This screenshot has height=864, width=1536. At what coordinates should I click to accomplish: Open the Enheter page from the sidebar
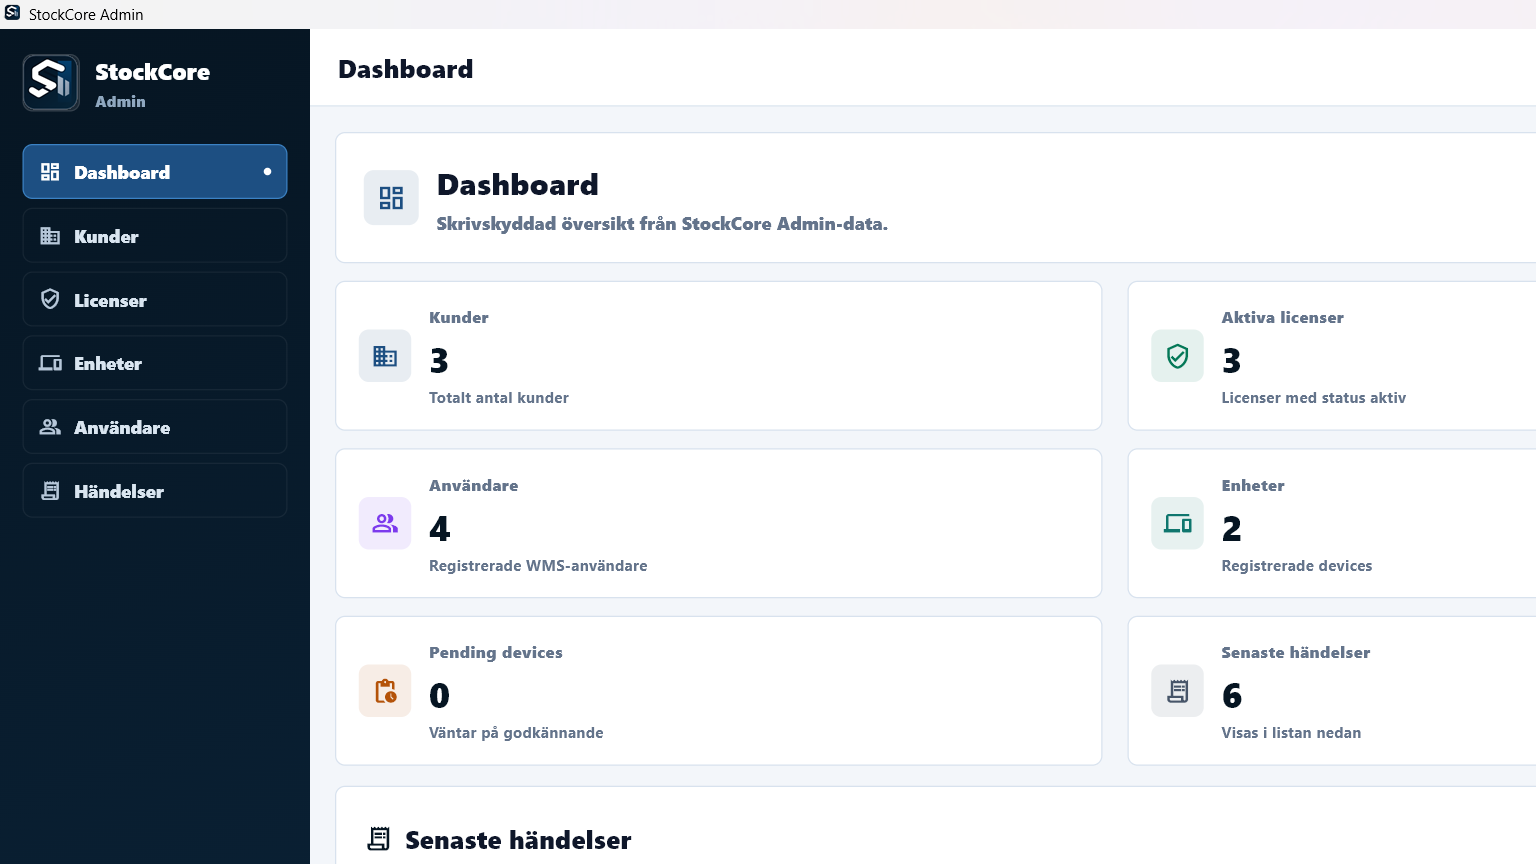click(x=155, y=363)
